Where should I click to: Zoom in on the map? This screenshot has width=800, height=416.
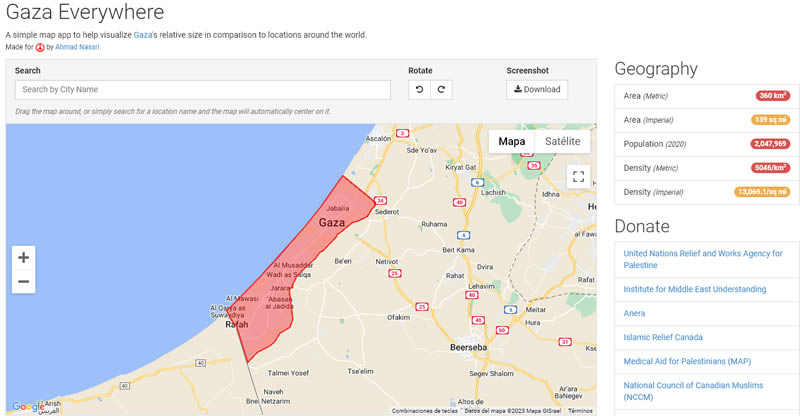pos(23,257)
